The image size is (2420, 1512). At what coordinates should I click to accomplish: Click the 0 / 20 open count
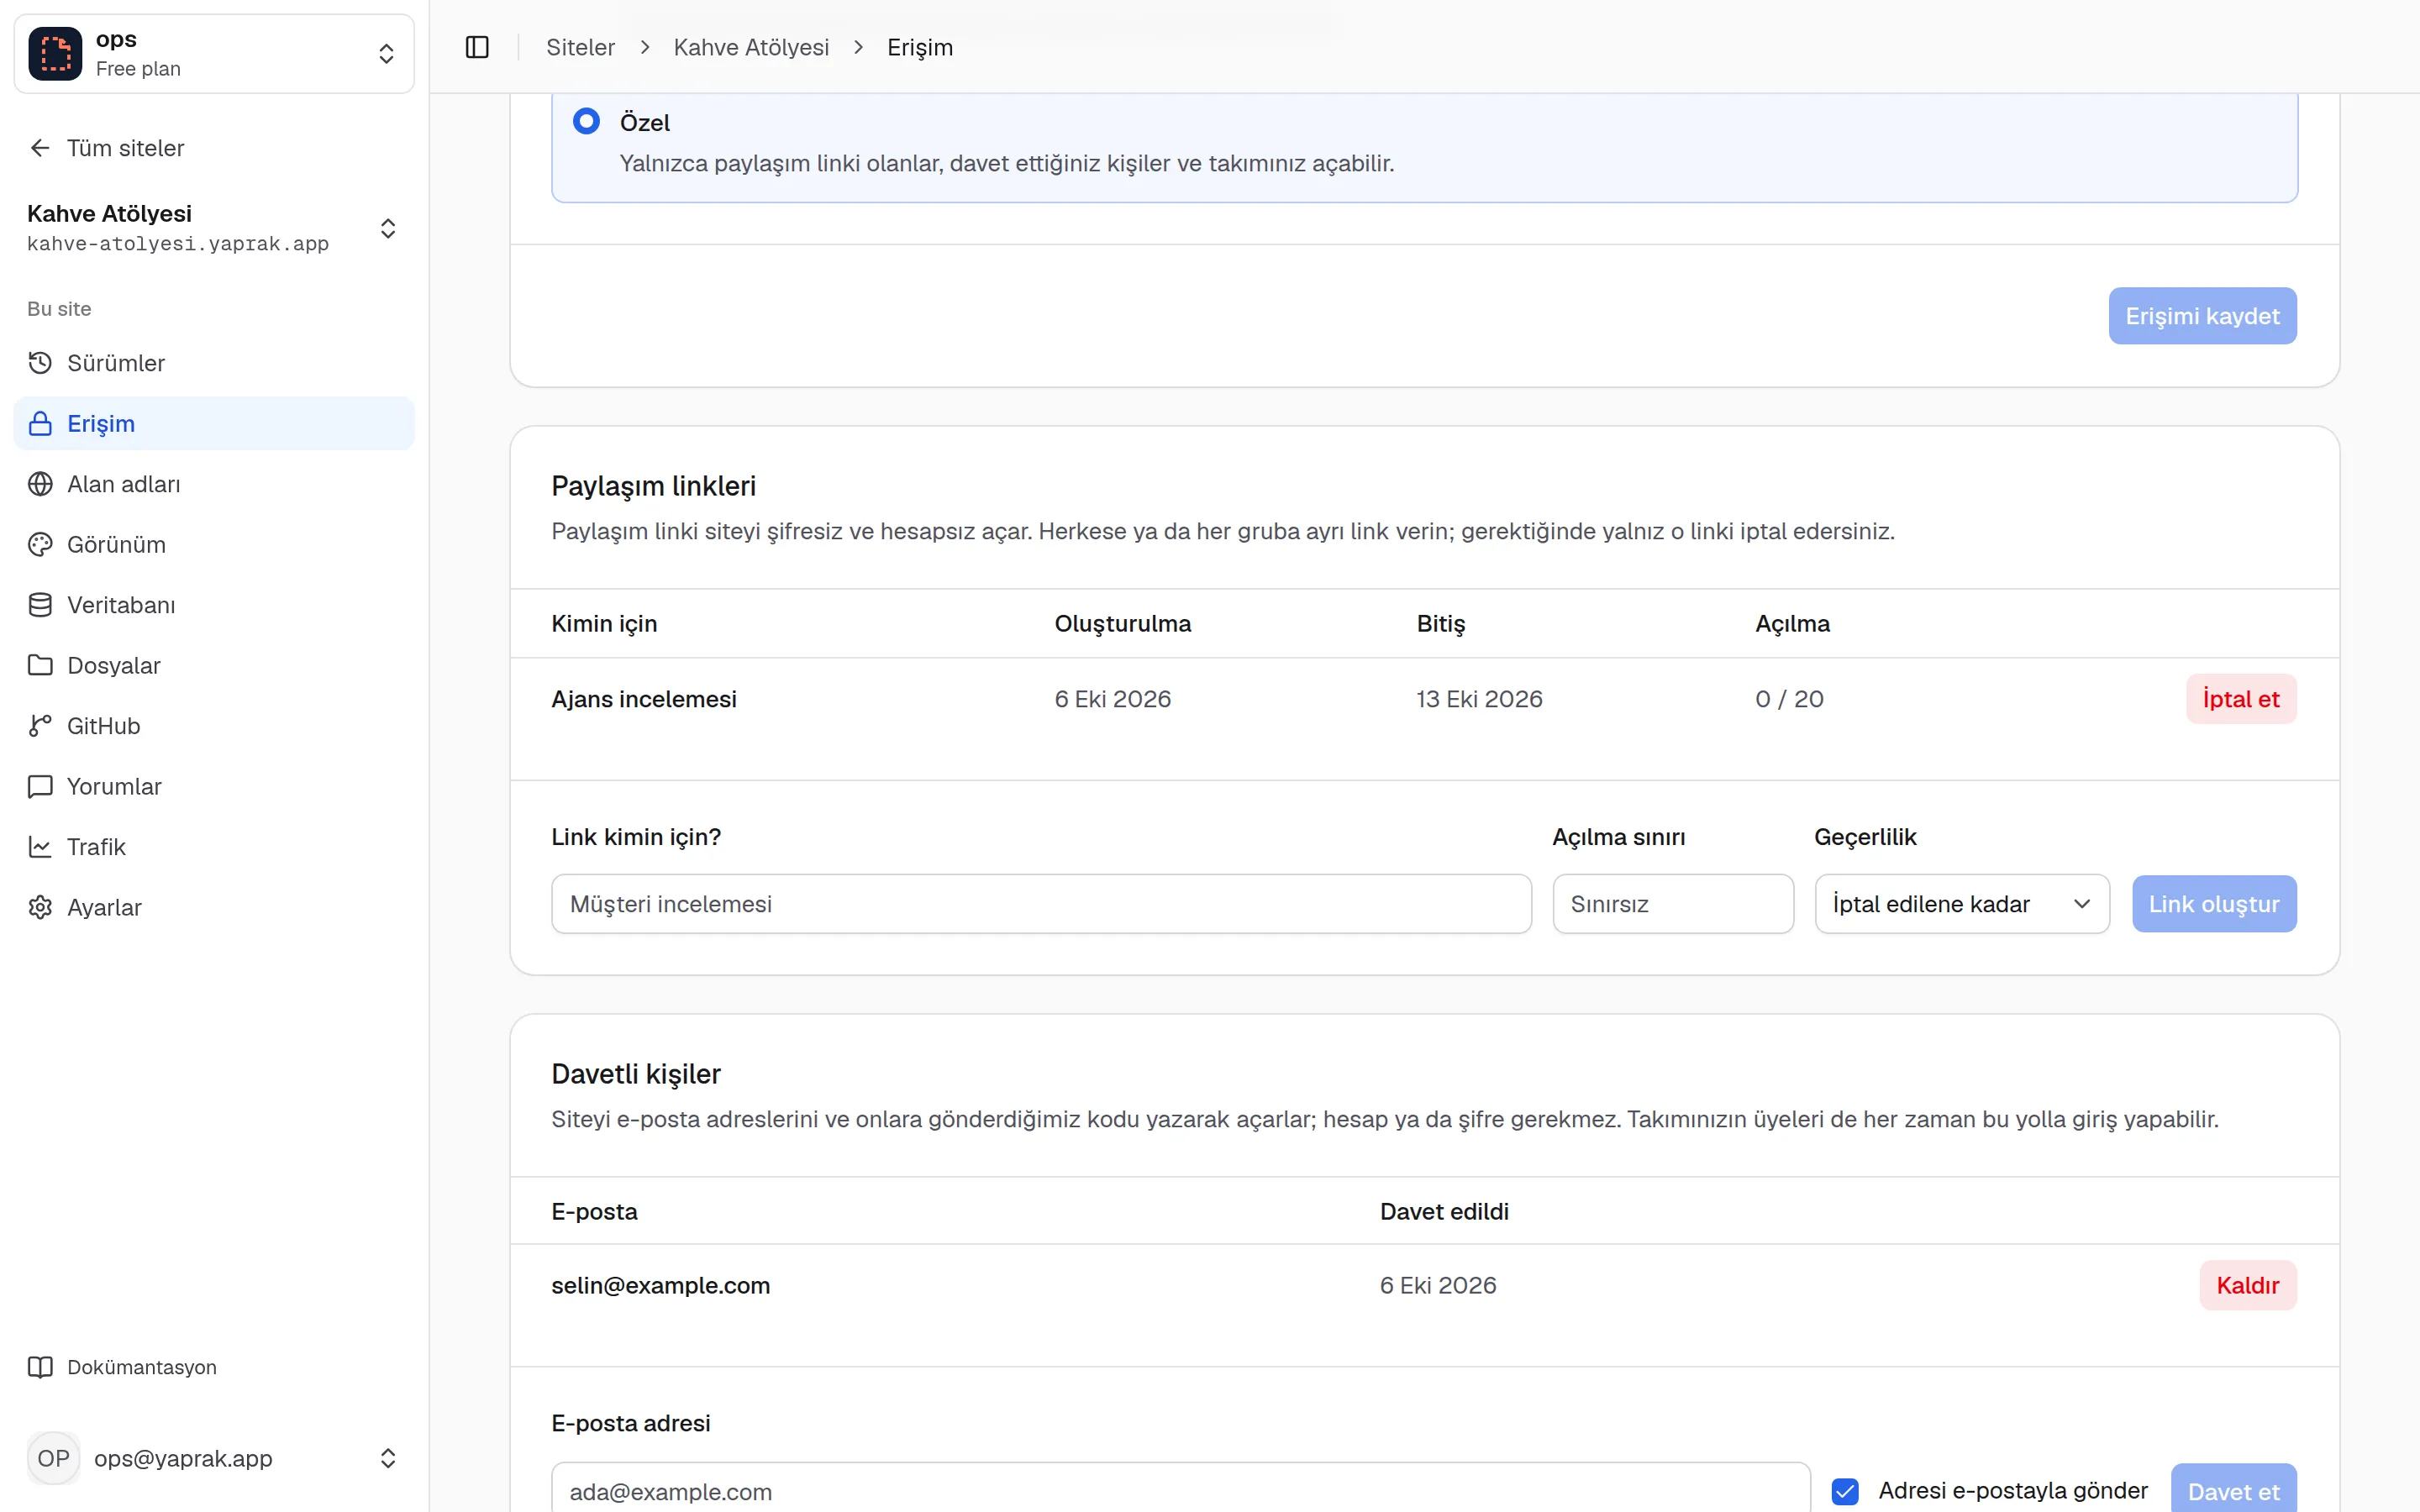[x=1789, y=699]
